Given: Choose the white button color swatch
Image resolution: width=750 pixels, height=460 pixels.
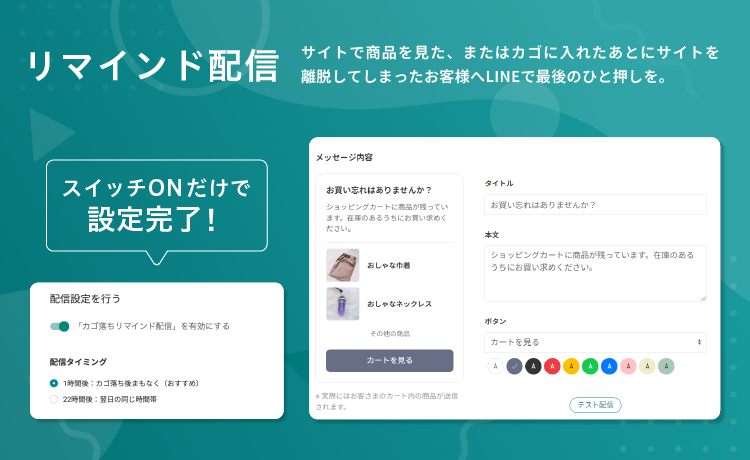Looking at the screenshot, I should point(496,366).
